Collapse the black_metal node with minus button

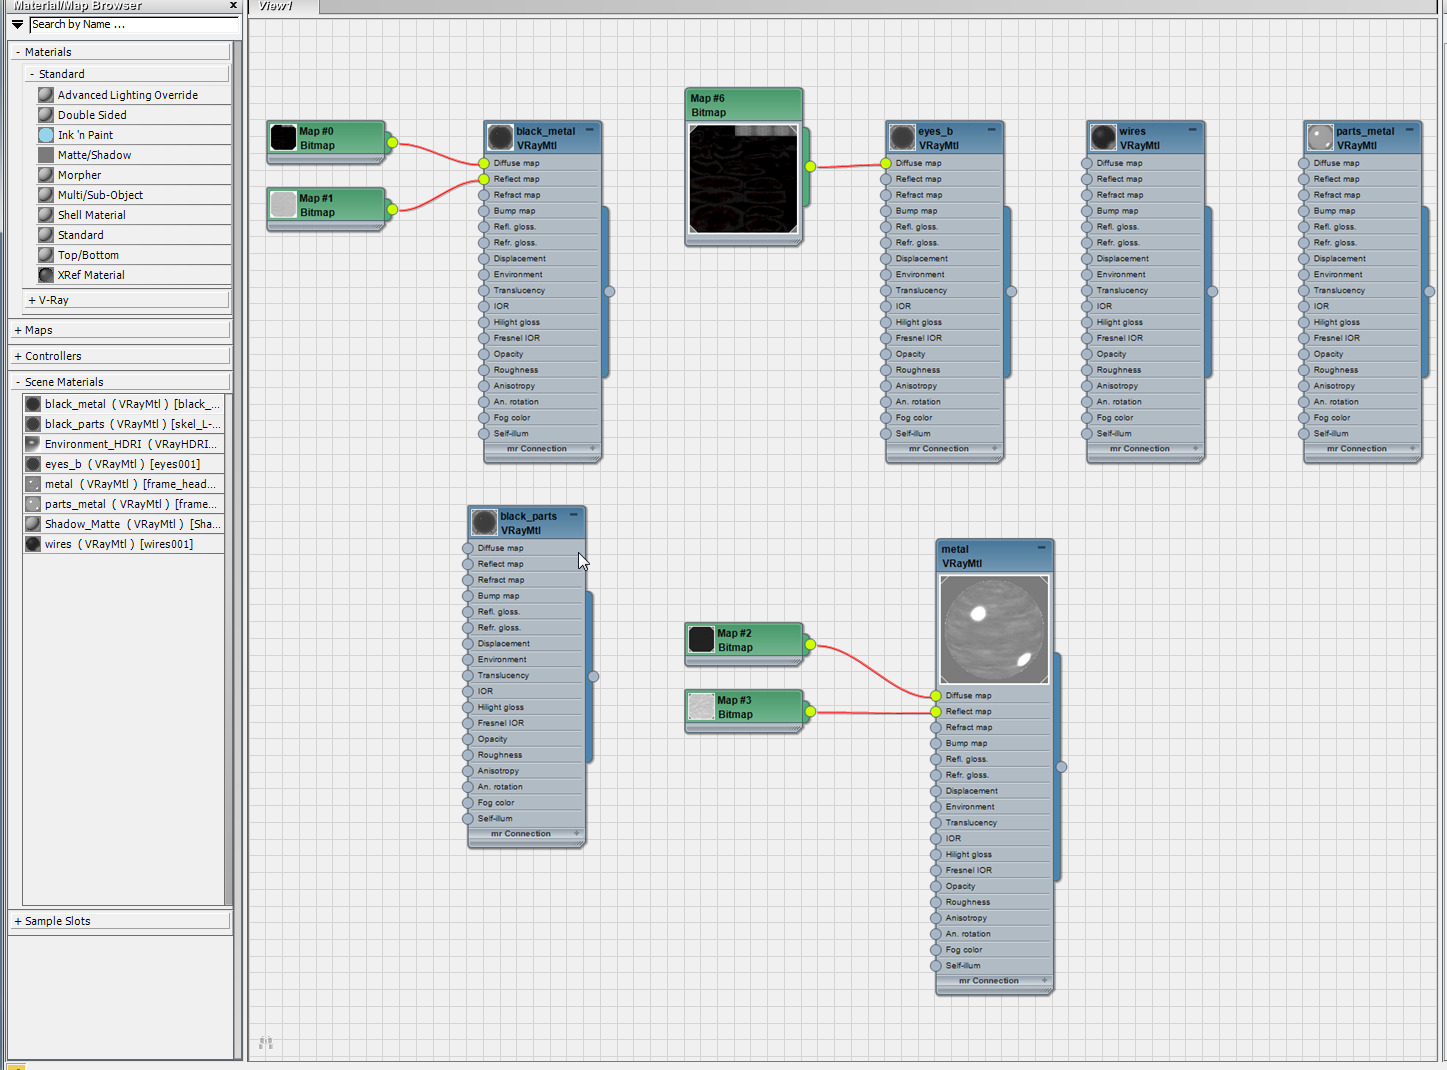coord(590,130)
